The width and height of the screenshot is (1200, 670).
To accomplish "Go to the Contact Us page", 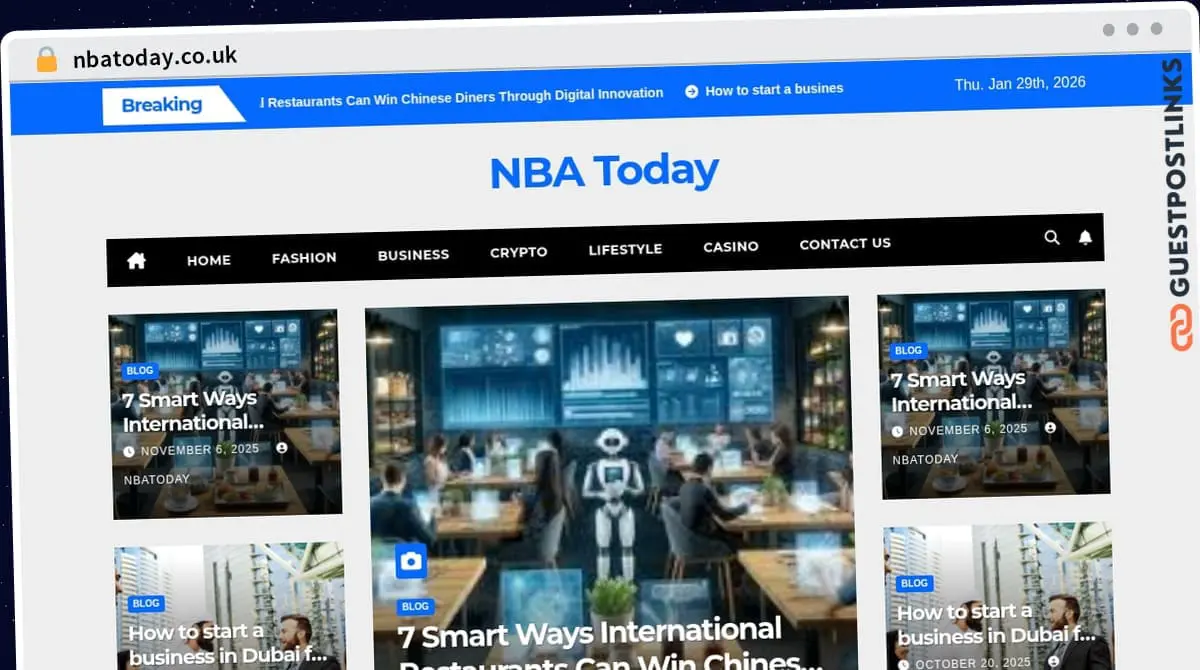I will (x=844, y=243).
